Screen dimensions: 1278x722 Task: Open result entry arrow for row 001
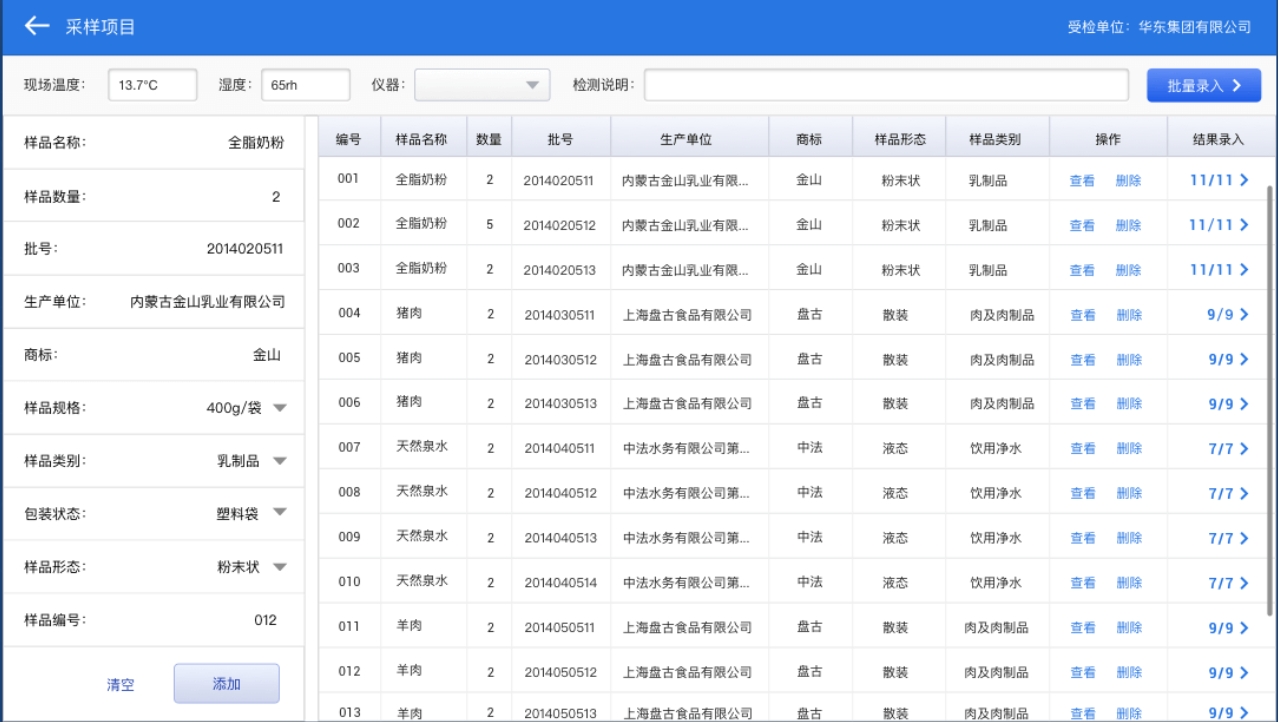coord(1244,181)
